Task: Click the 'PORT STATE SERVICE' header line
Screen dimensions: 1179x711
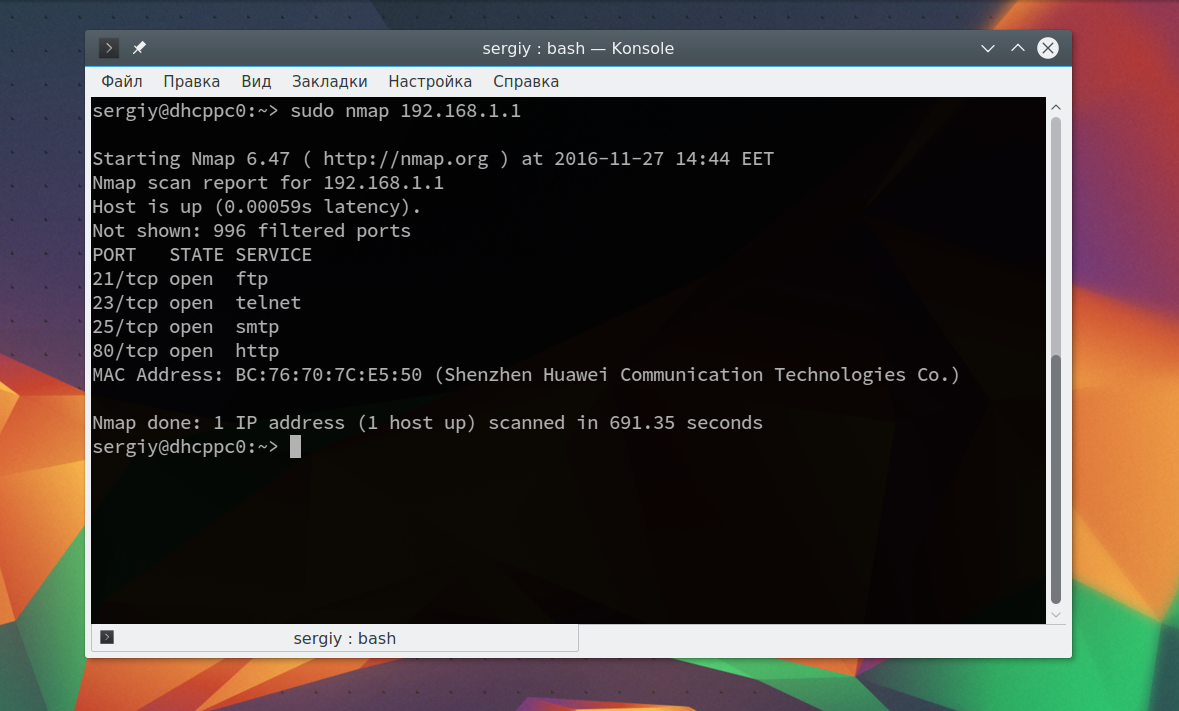Action: (x=202, y=255)
